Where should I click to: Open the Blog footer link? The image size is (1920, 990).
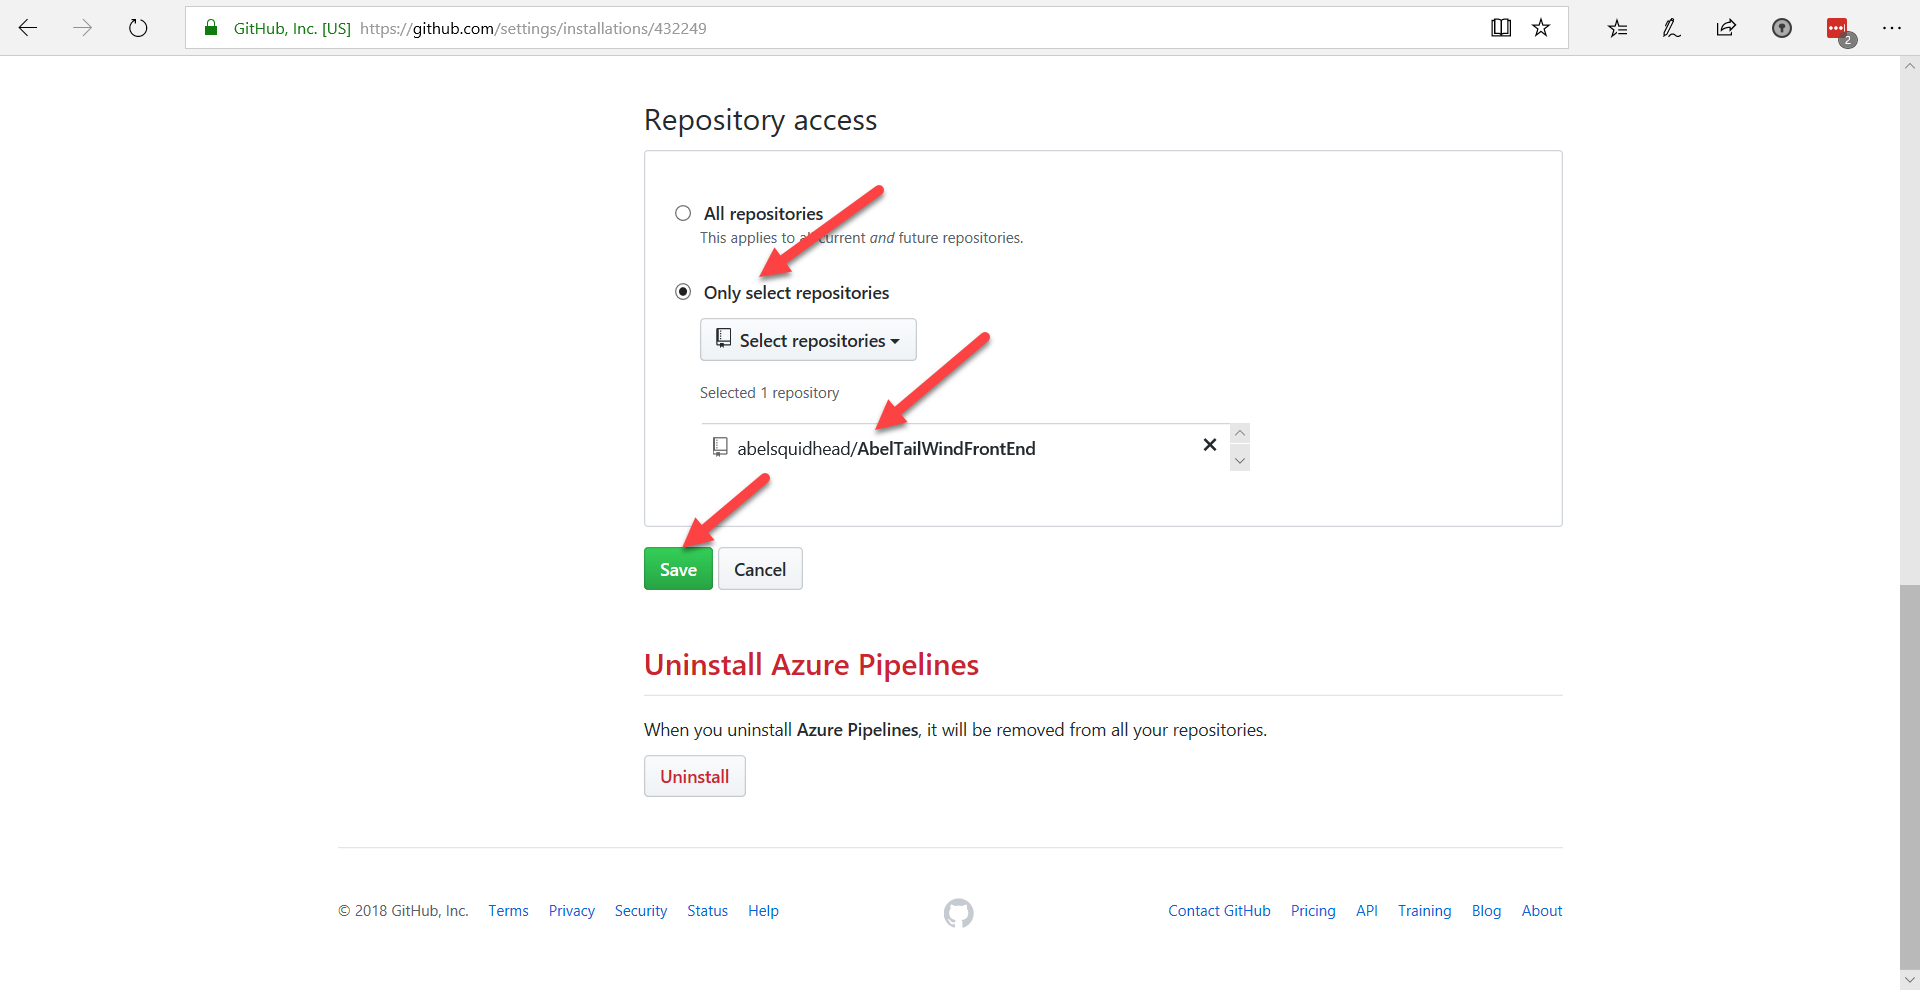click(x=1486, y=911)
